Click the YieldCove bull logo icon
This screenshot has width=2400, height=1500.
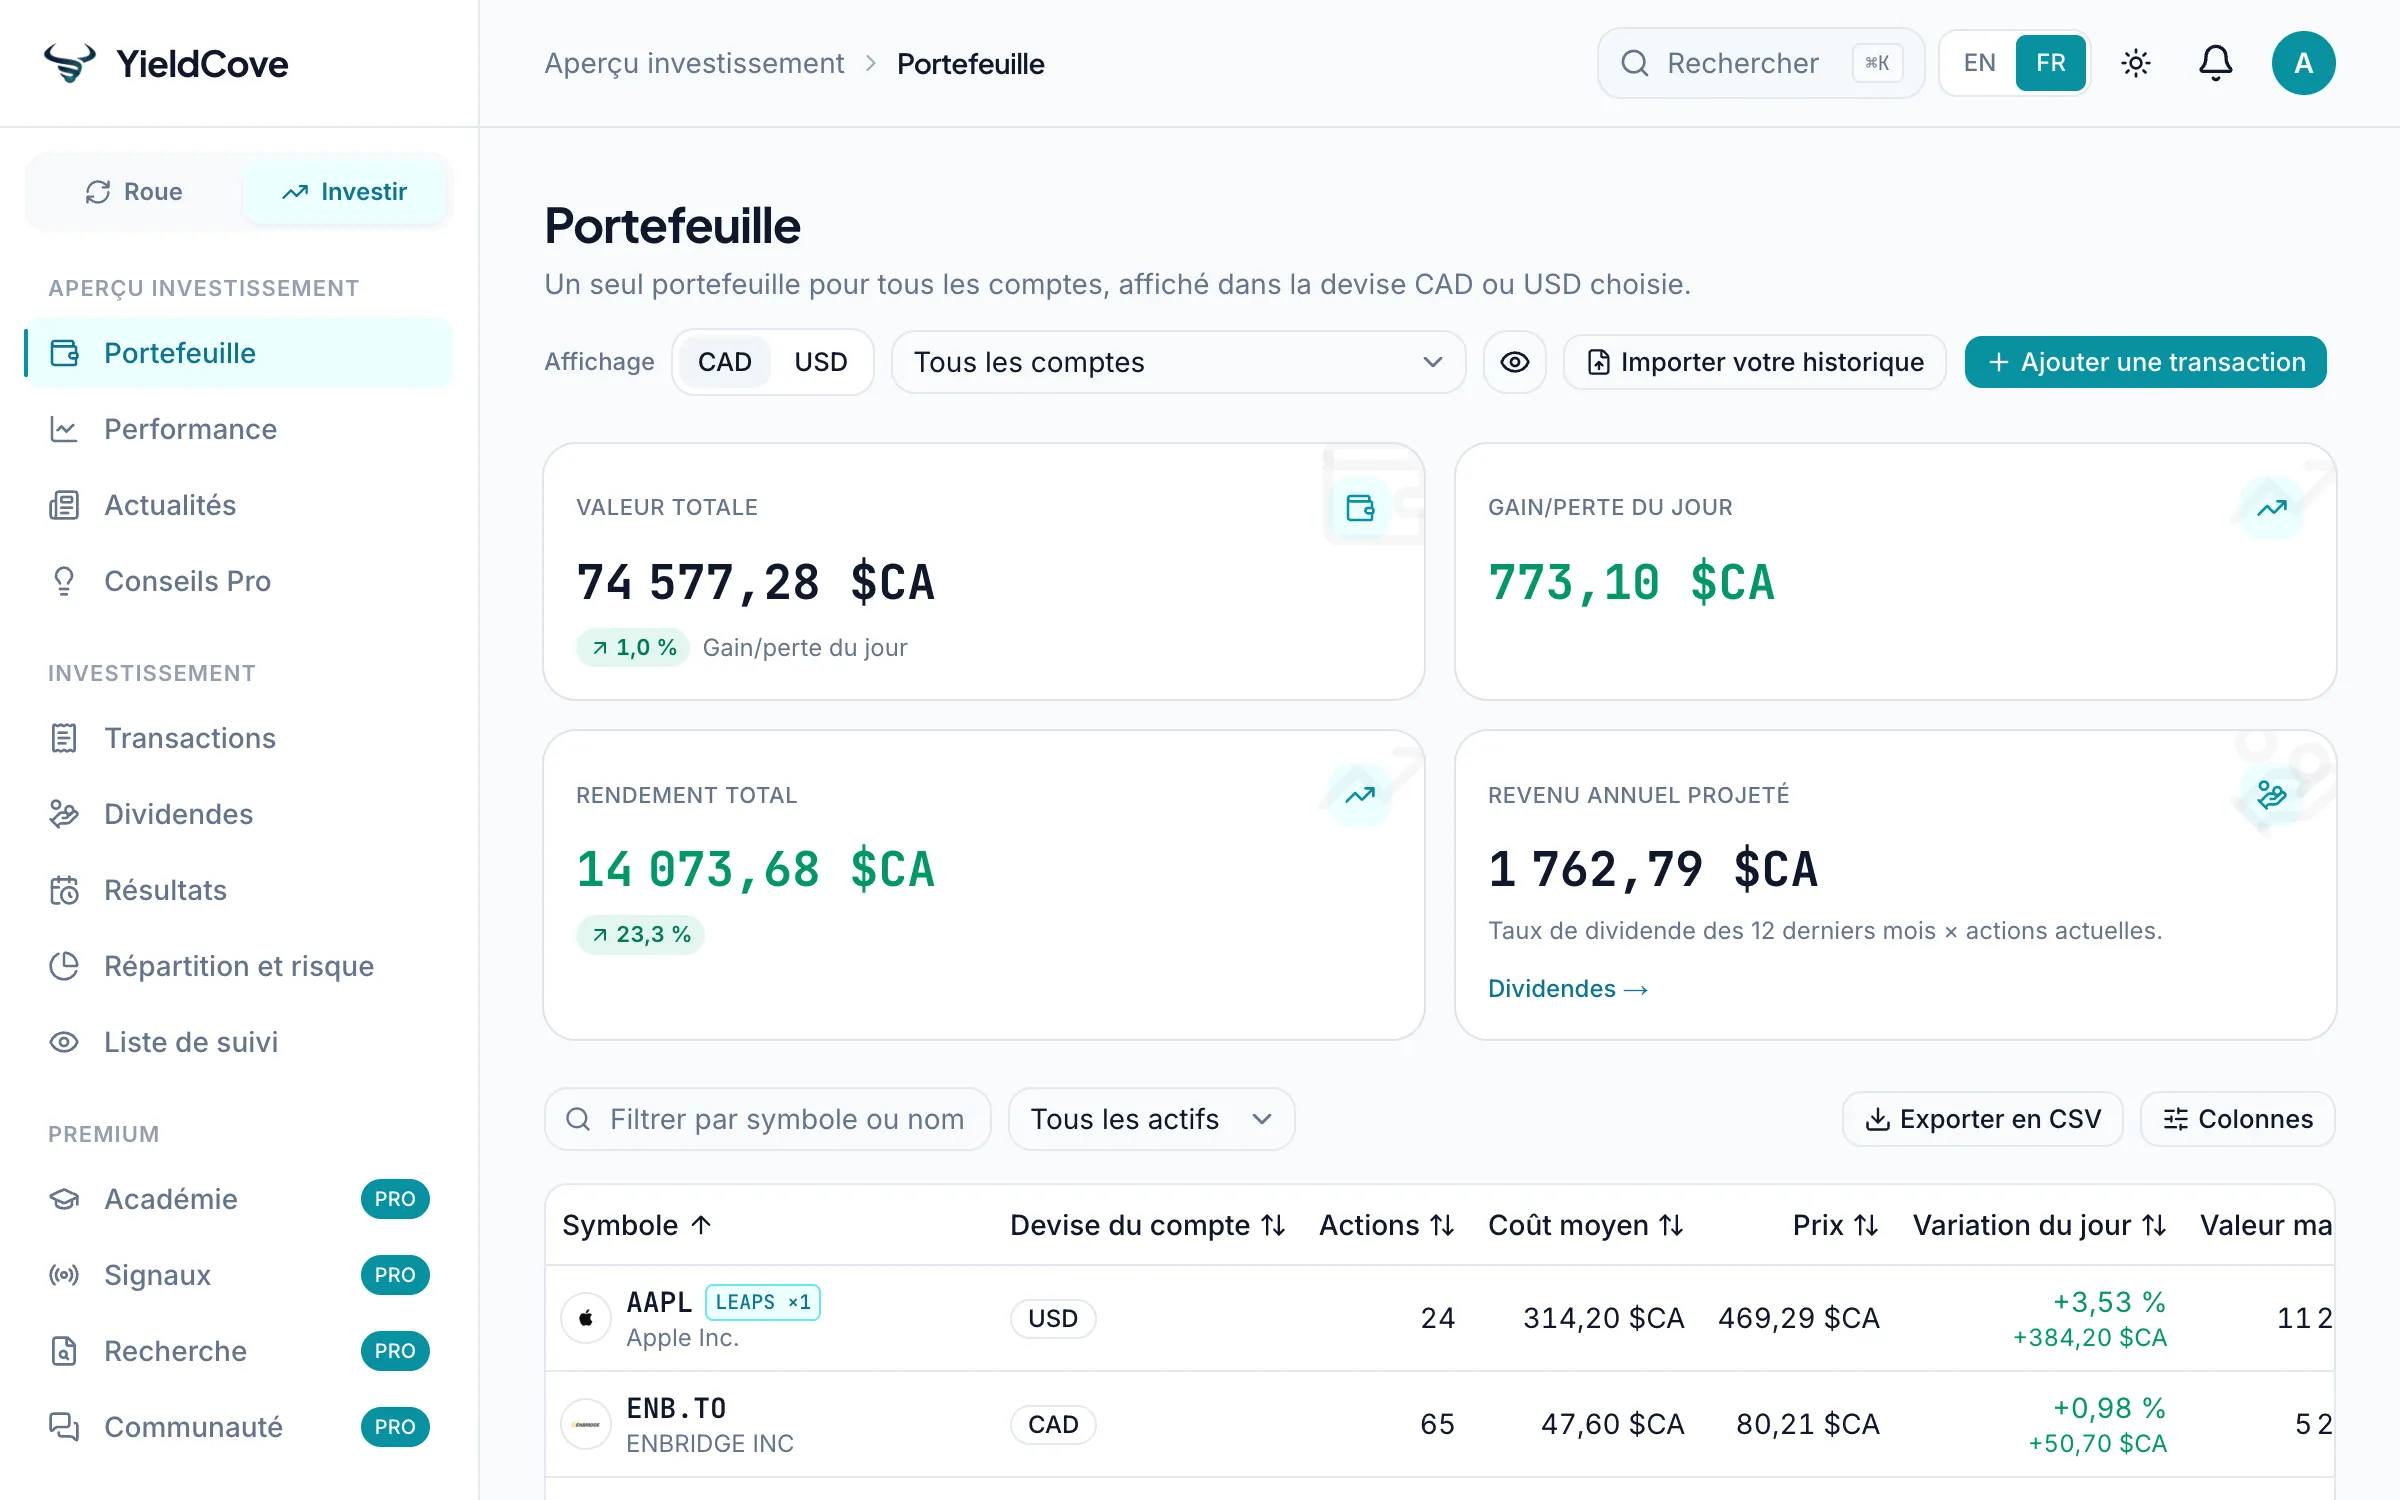pyautogui.click(x=70, y=63)
